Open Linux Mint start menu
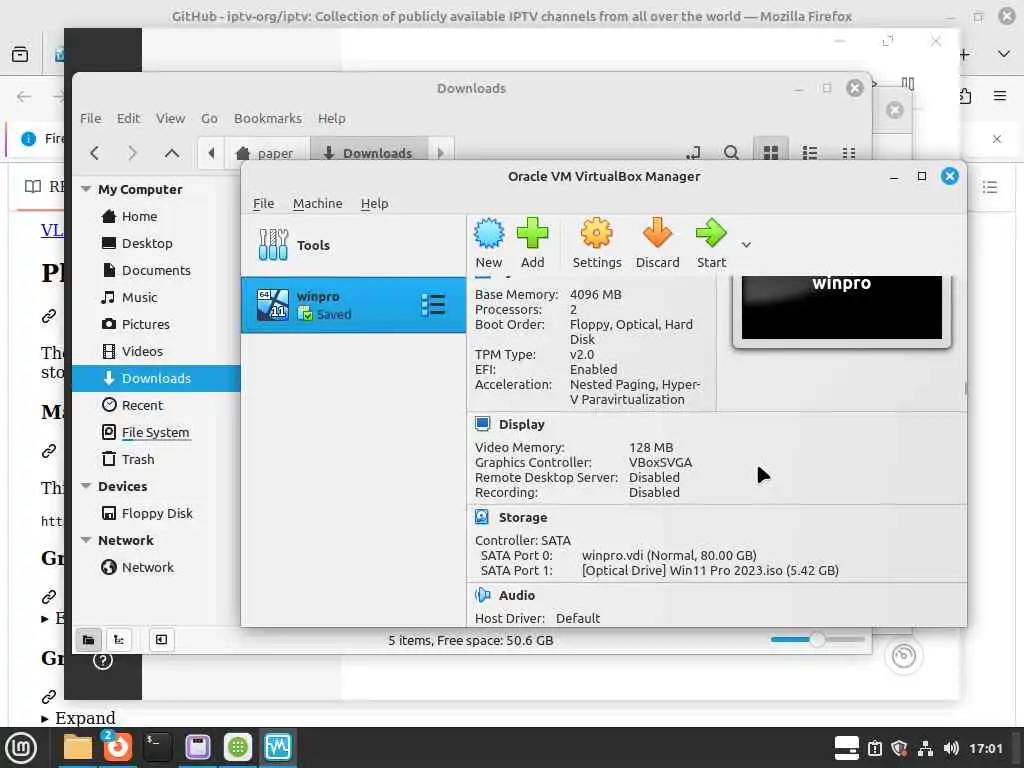The height and width of the screenshot is (768, 1024). (x=21, y=747)
